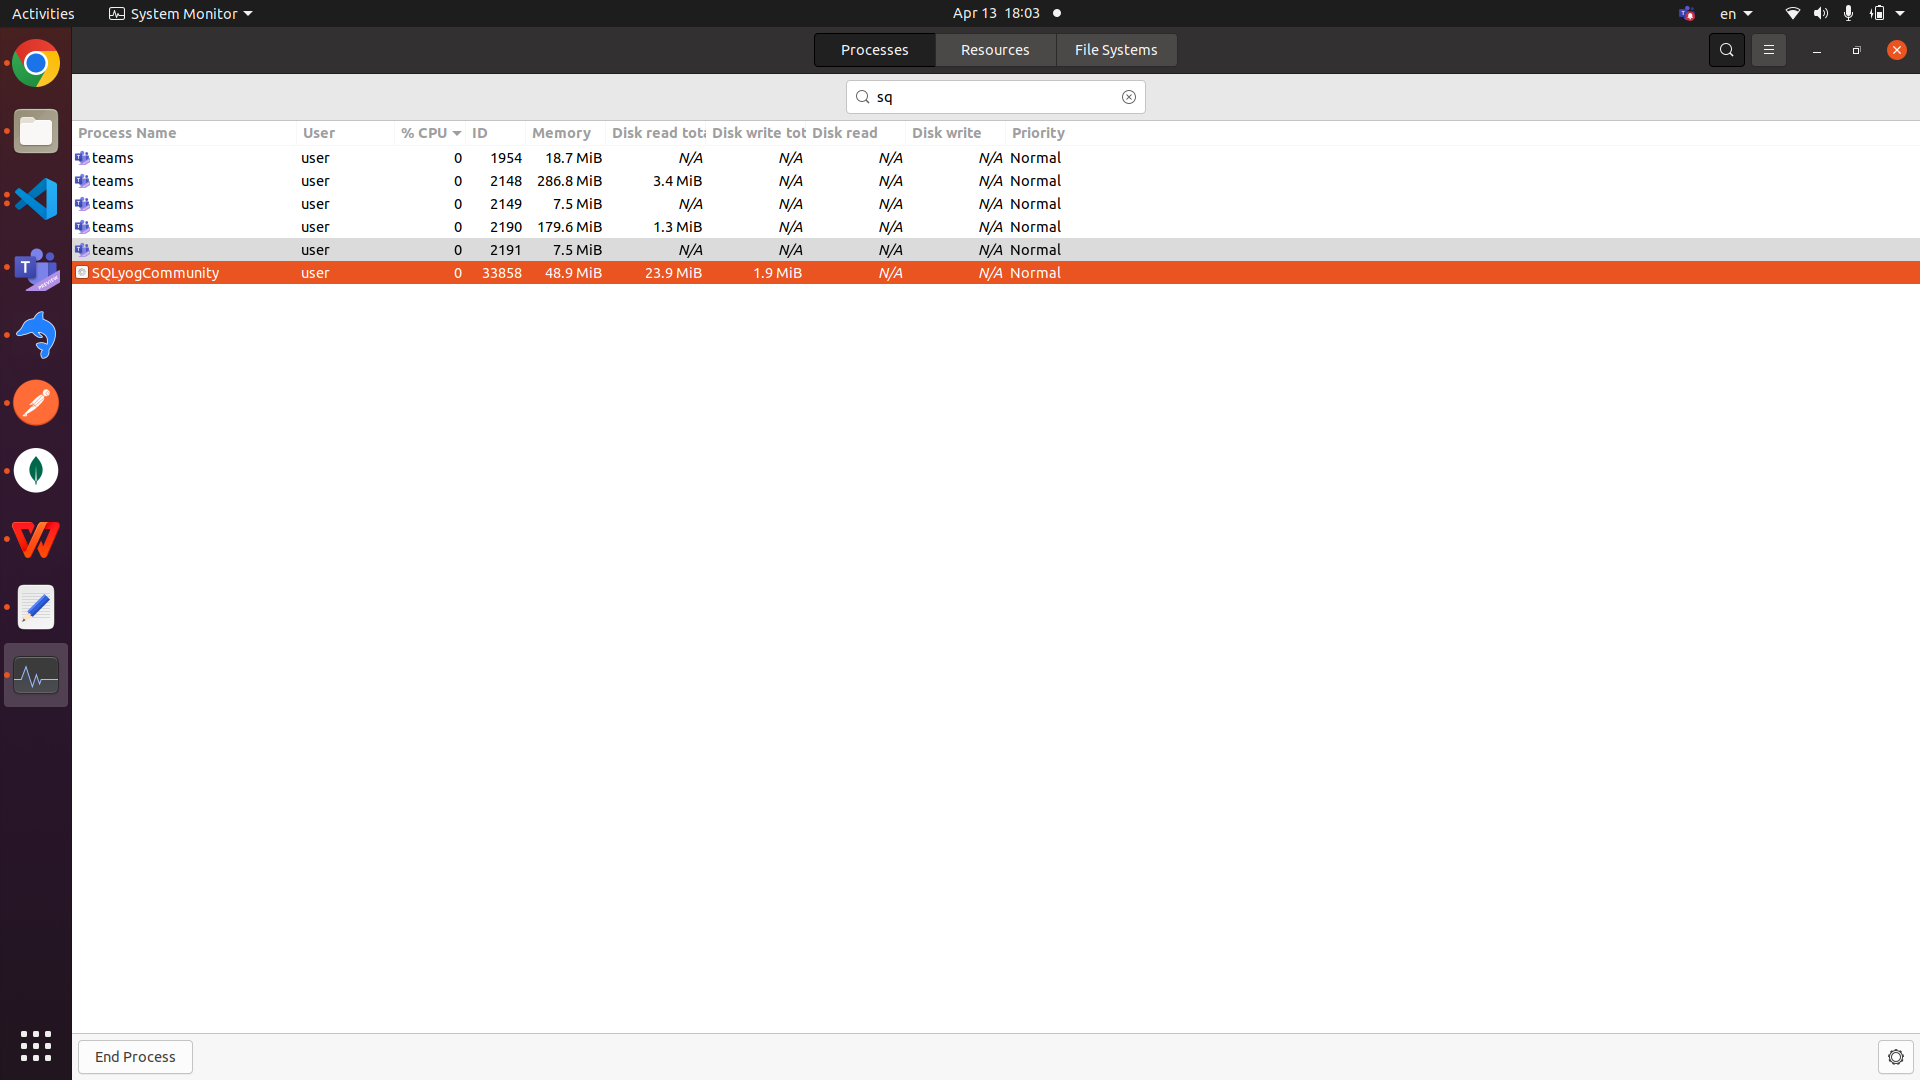
Task: Select teams process with ID 2191
Action: coord(996,250)
